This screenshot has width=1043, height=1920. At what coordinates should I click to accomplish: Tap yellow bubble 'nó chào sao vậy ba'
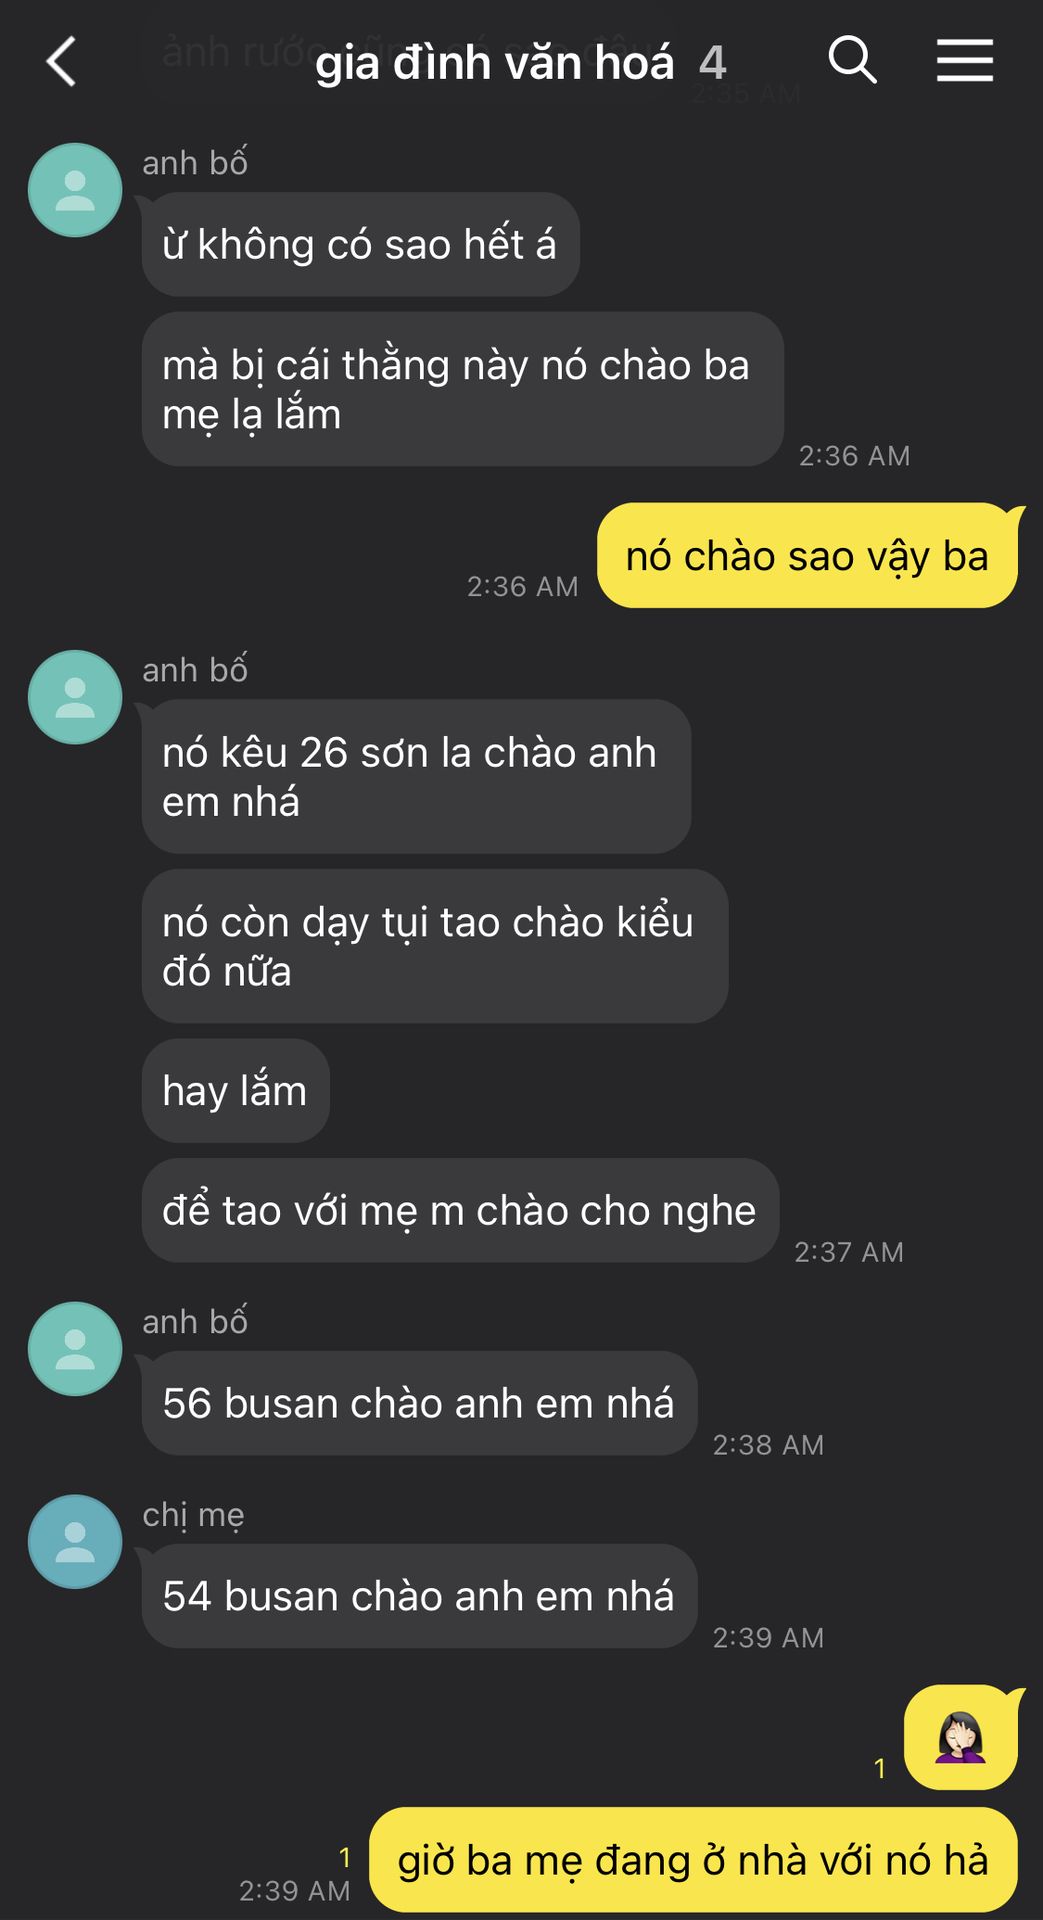(x=808, y=555)
